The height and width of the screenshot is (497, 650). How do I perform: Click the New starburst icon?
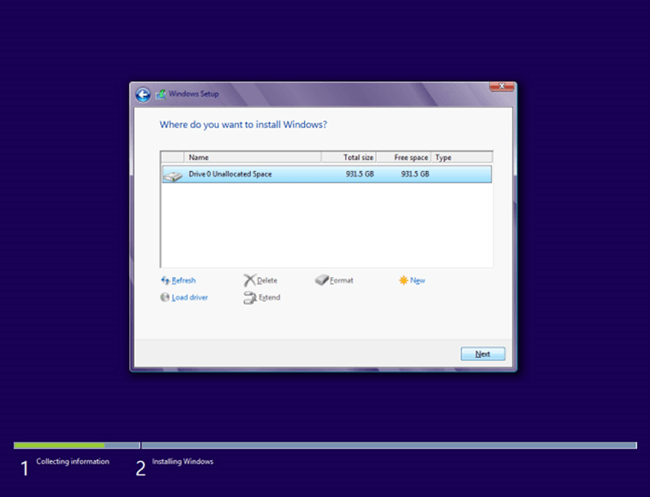403,281
